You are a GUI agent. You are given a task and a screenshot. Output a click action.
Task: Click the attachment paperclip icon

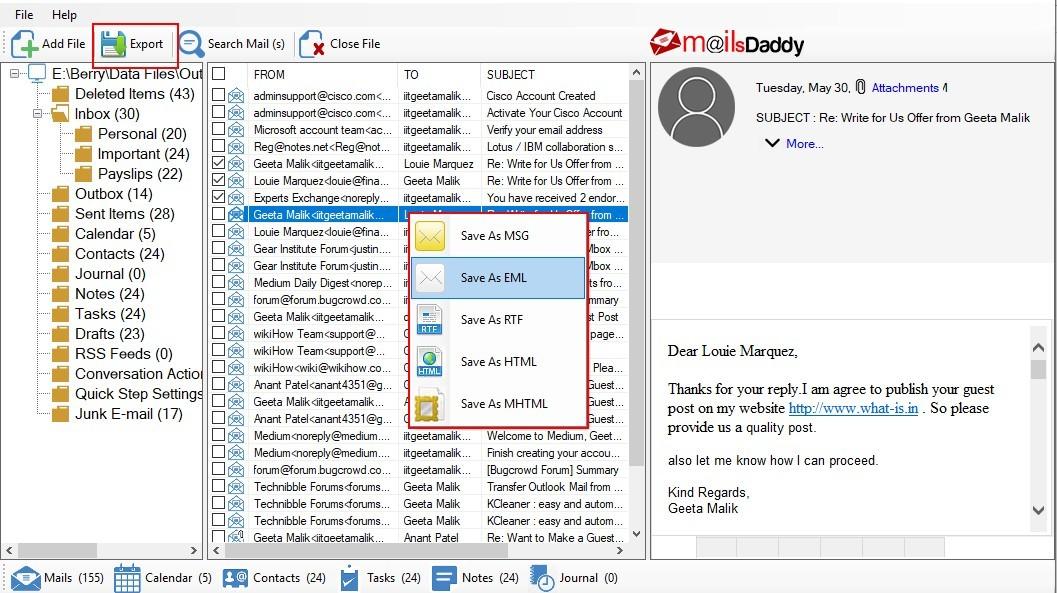(860, 87)
